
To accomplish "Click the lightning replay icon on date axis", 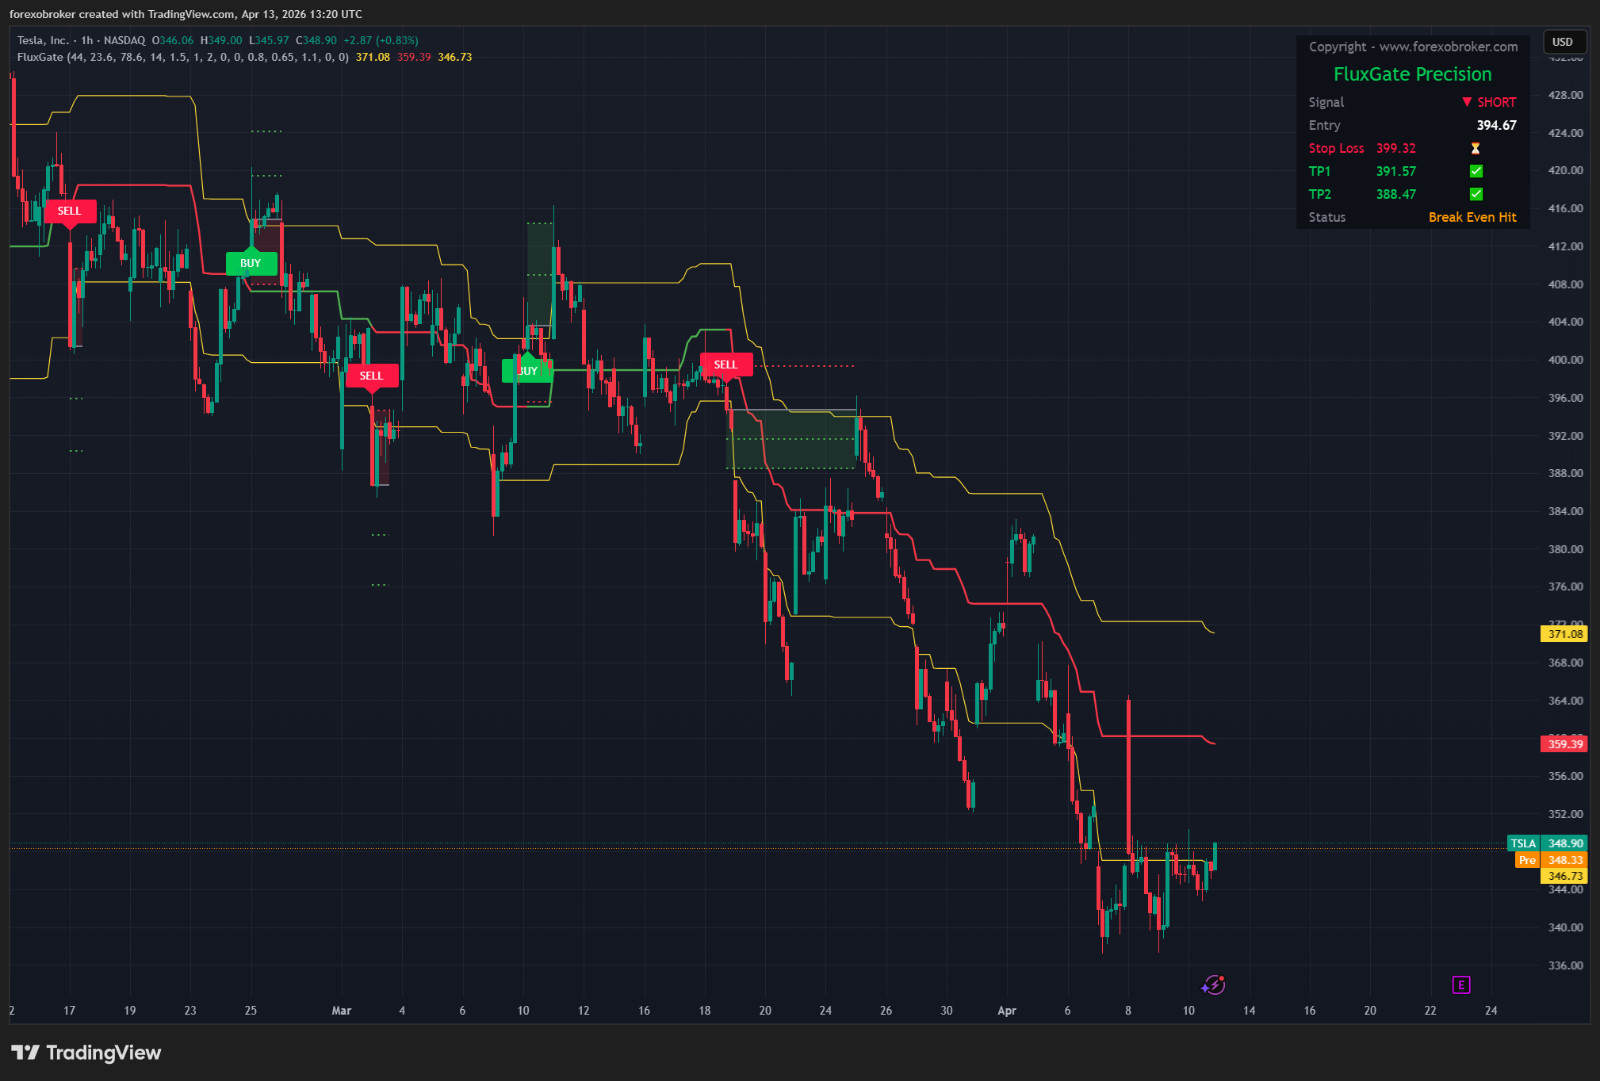I will 1213,985.
